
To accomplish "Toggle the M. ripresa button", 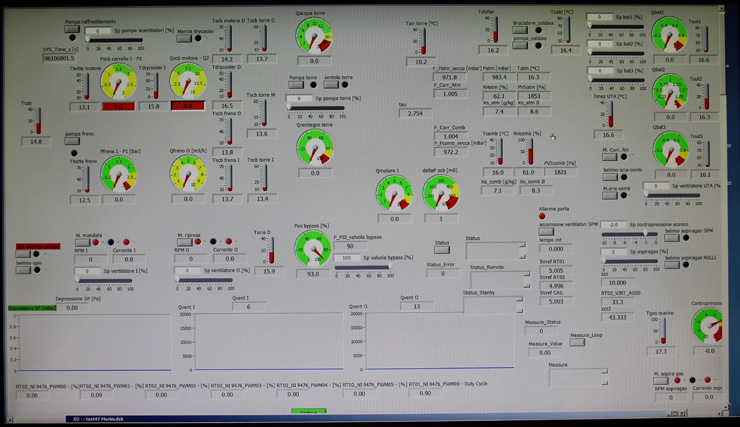I will point(184,242).
